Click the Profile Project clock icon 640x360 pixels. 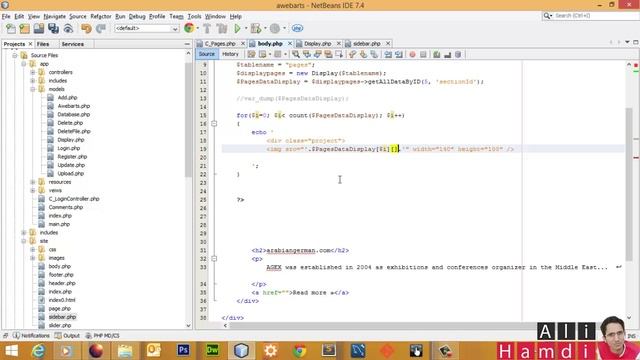[x=275, y=28]
